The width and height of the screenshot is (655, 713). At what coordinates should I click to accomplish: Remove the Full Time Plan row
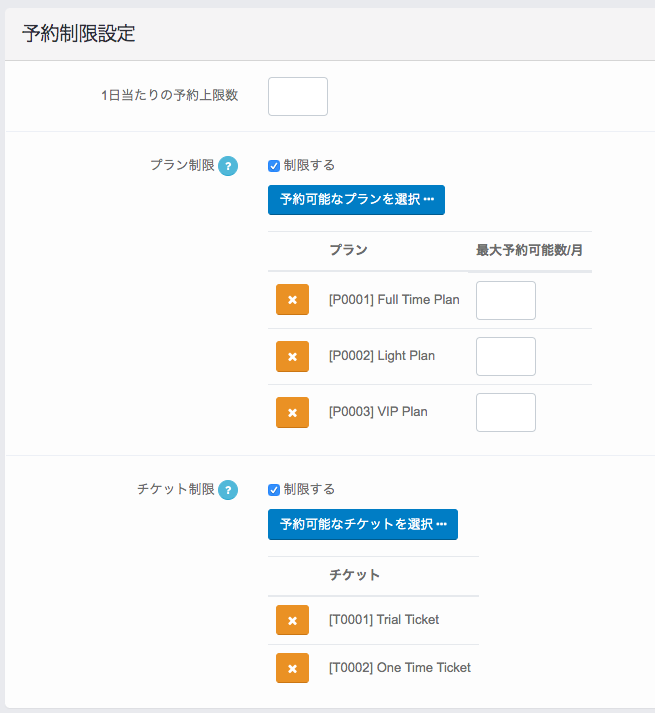click(x=292, y=300)
